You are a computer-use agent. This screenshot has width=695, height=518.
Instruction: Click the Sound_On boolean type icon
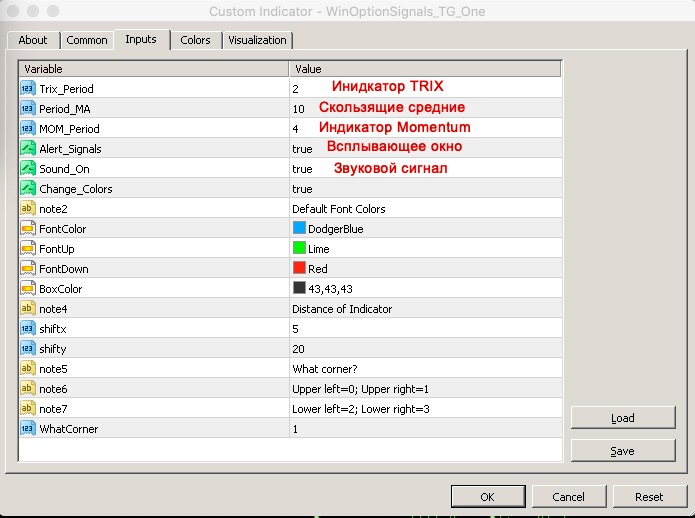pyautogui.click(x=27, y=168)
